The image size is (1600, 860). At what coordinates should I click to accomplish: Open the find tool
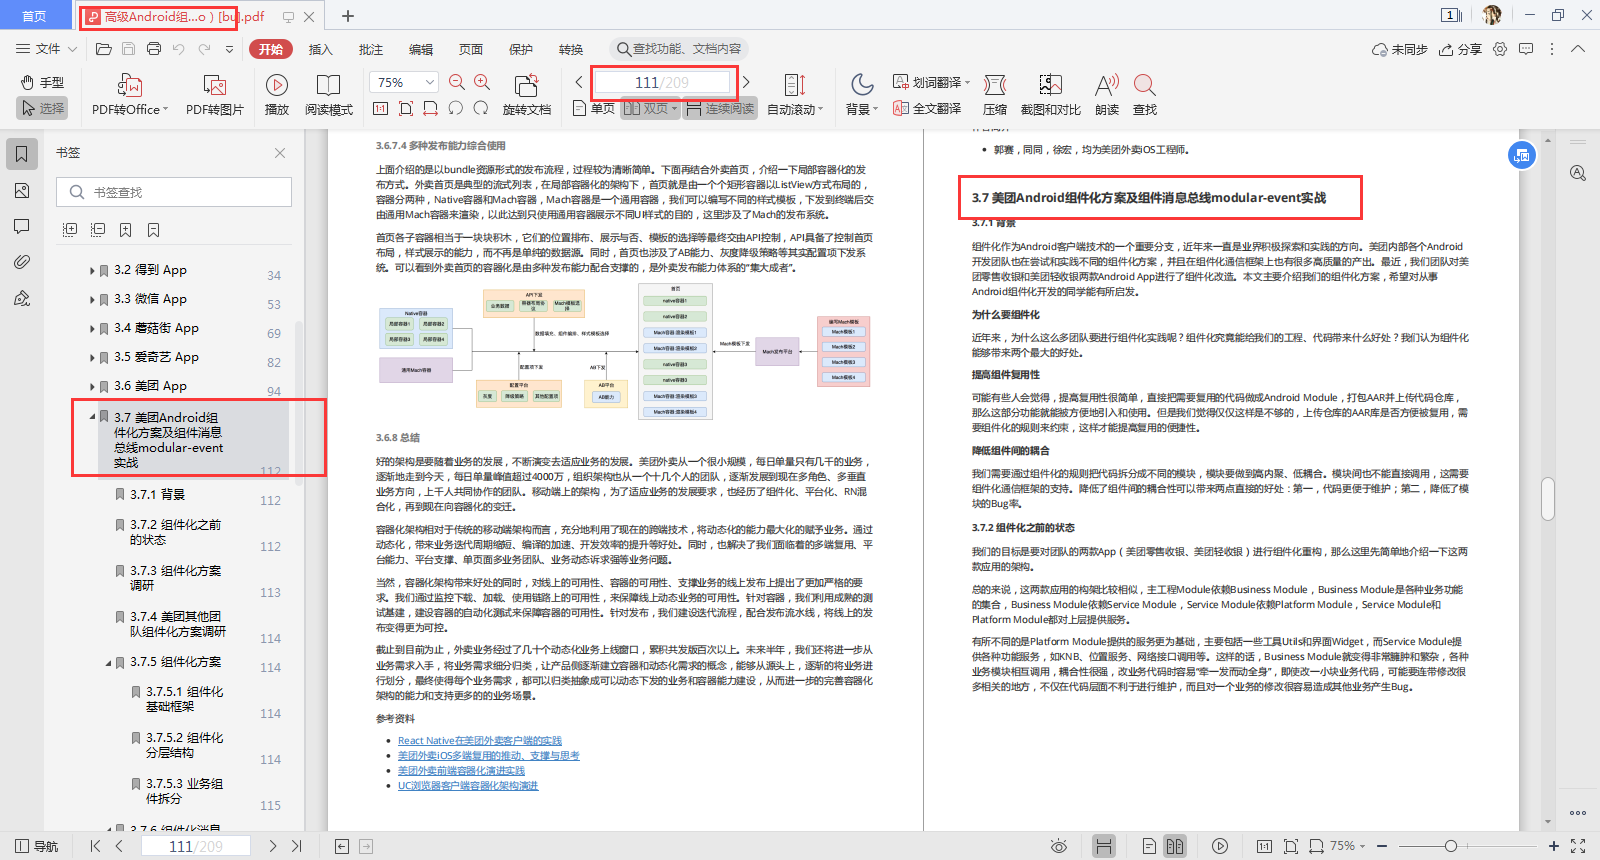(x=1145, y=95)
